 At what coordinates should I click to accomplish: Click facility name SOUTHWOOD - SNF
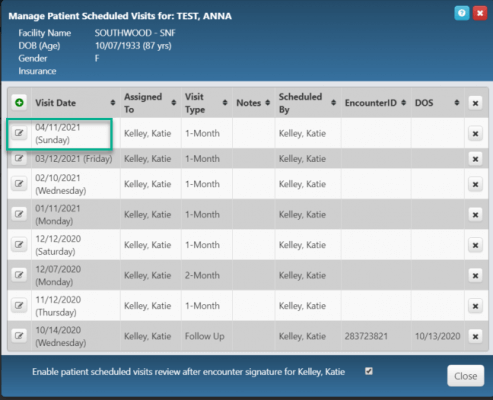(x=135, y=33)
